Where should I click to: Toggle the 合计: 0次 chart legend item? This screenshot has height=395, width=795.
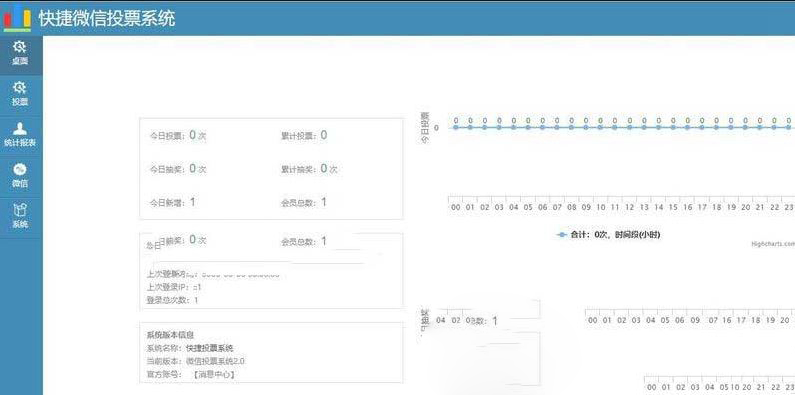coord(608,235)
